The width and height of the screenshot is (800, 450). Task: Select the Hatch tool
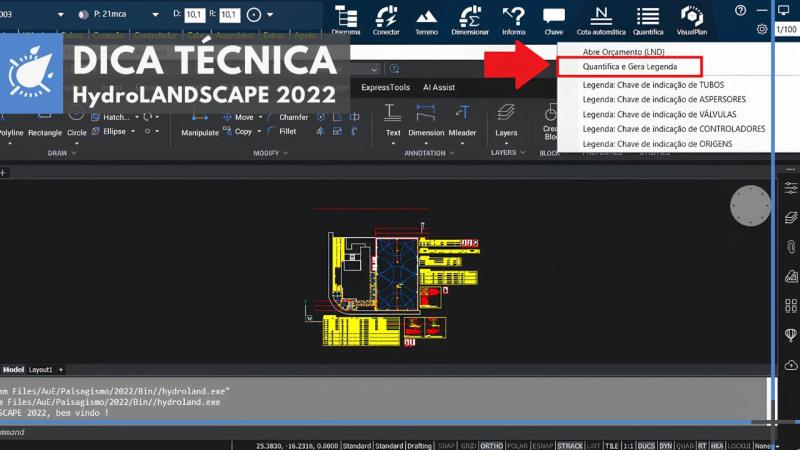pos(111,117)
